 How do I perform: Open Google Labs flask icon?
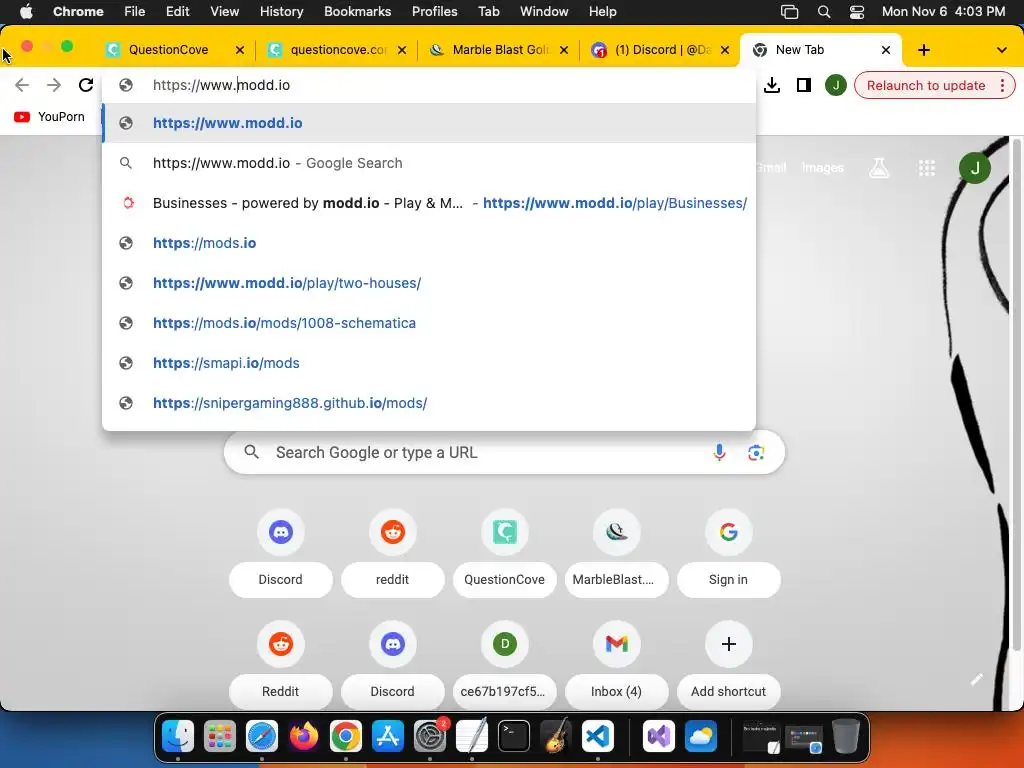[x=879, y=168]
